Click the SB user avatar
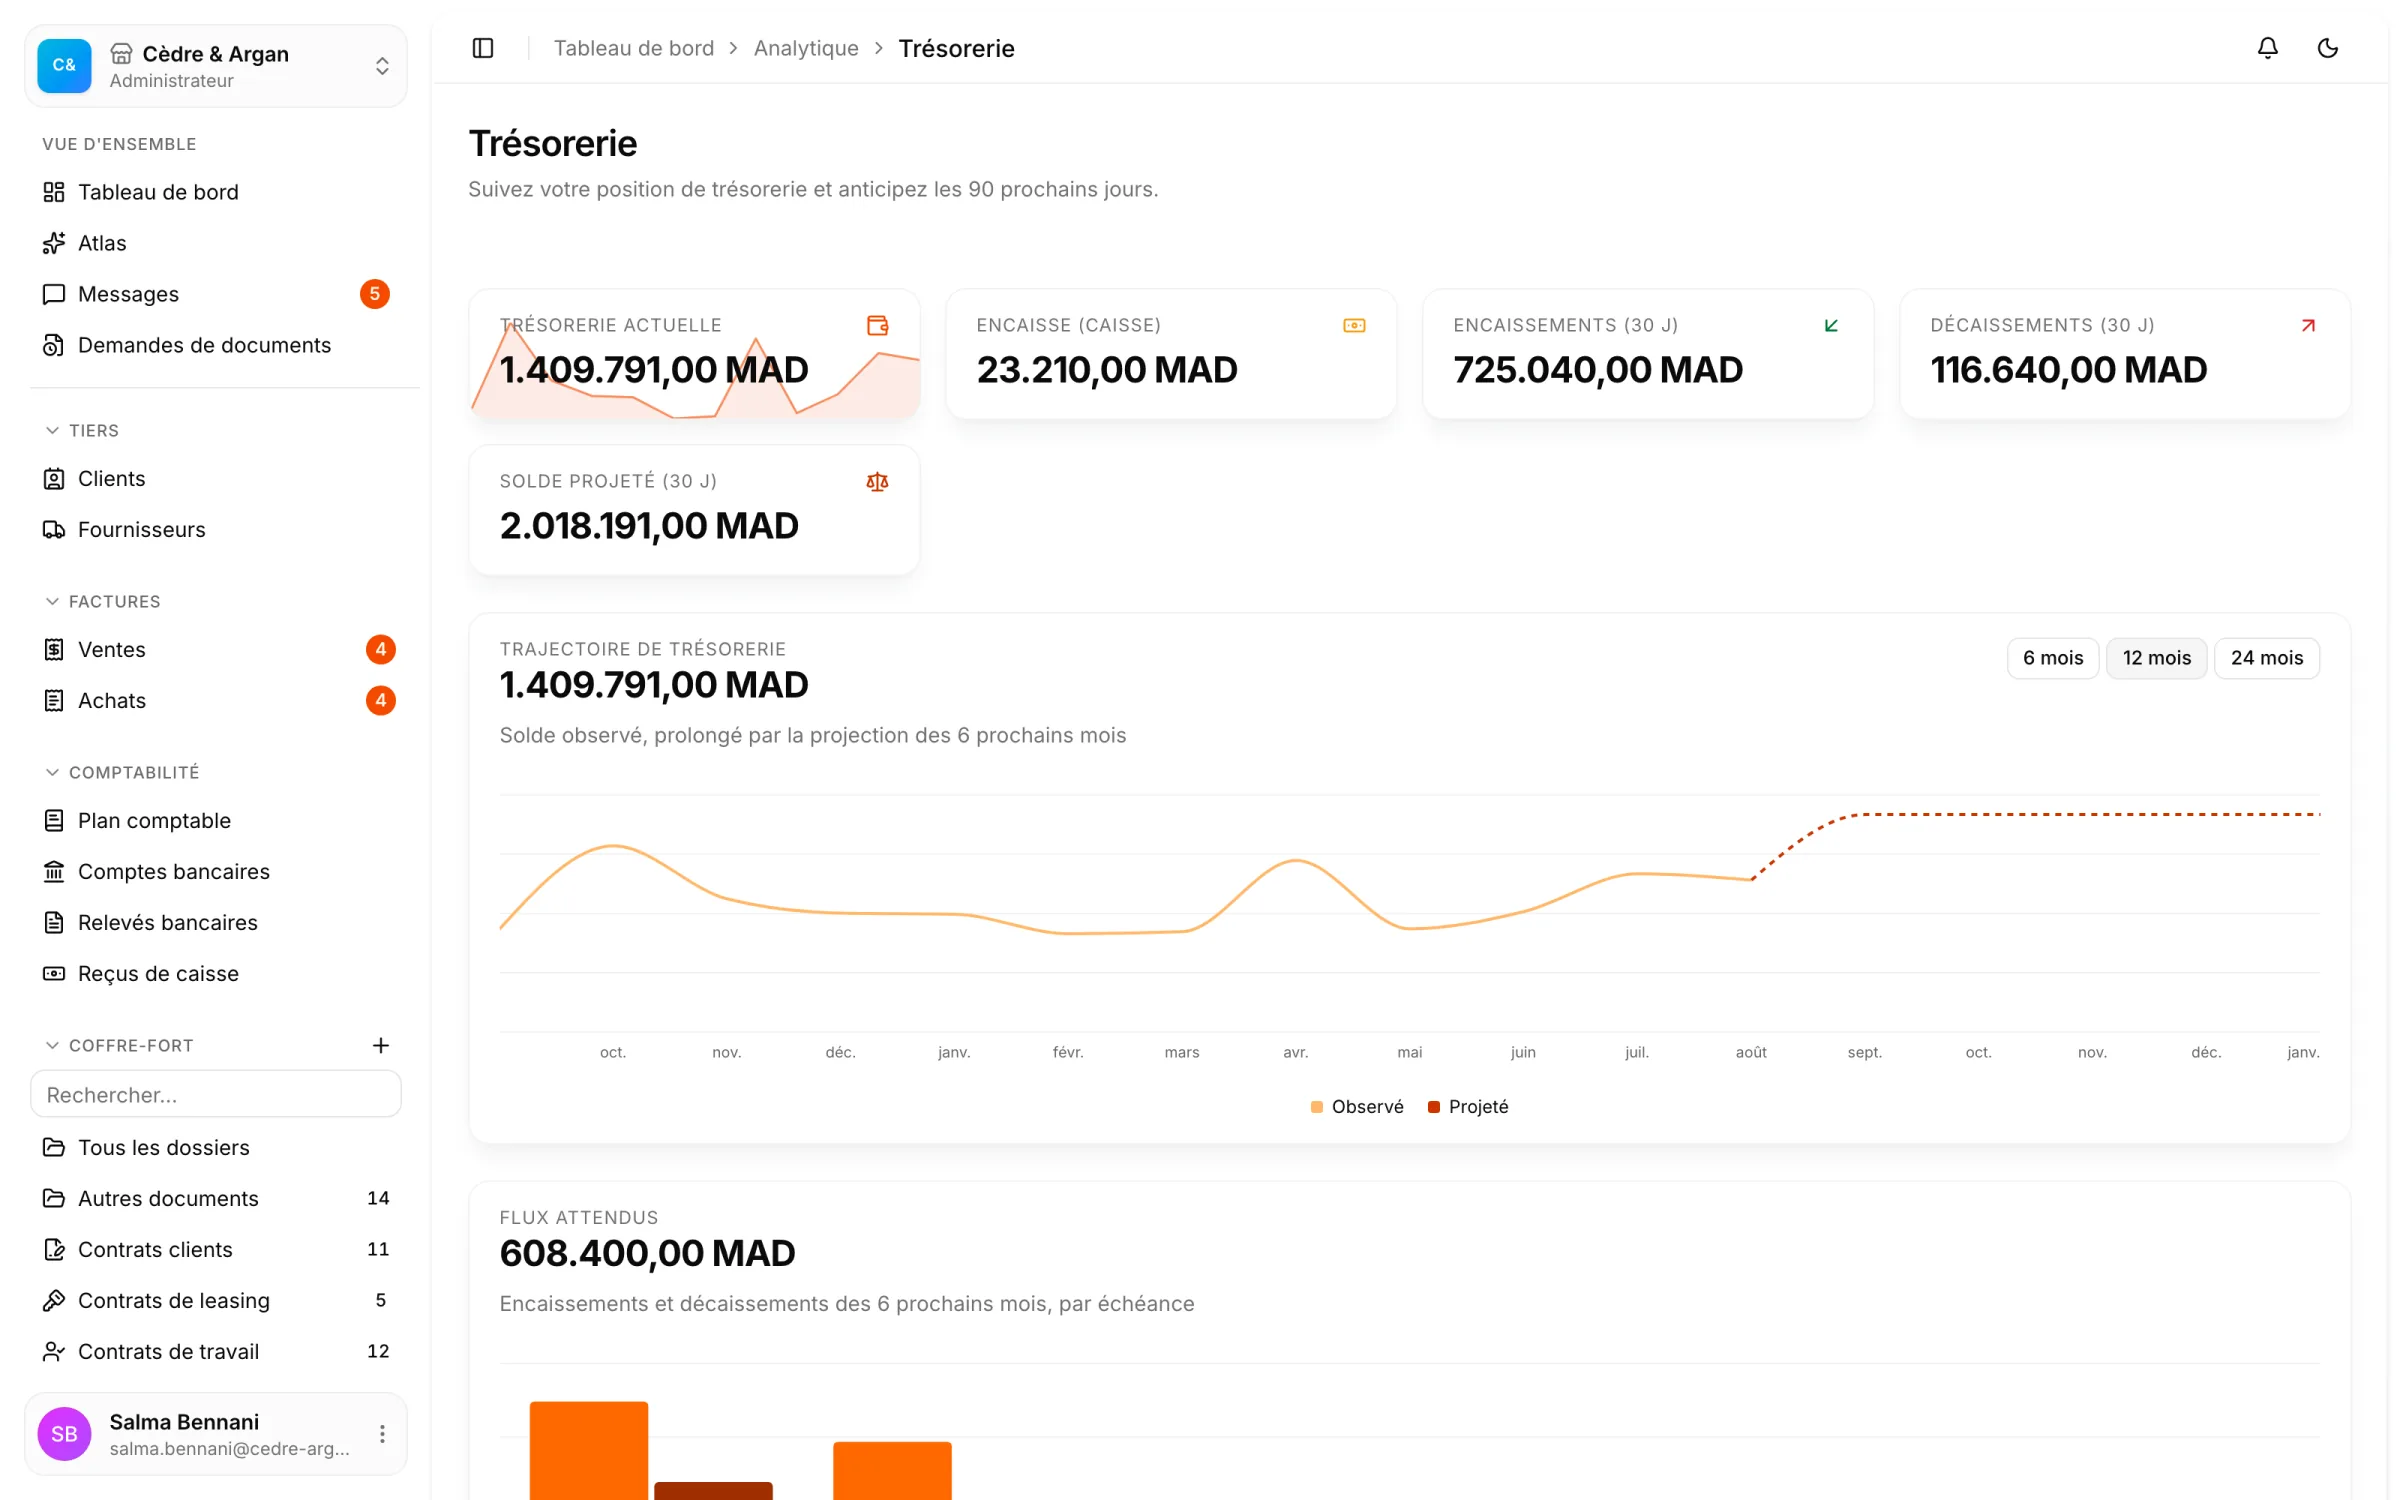 (x=64, y=1434)
